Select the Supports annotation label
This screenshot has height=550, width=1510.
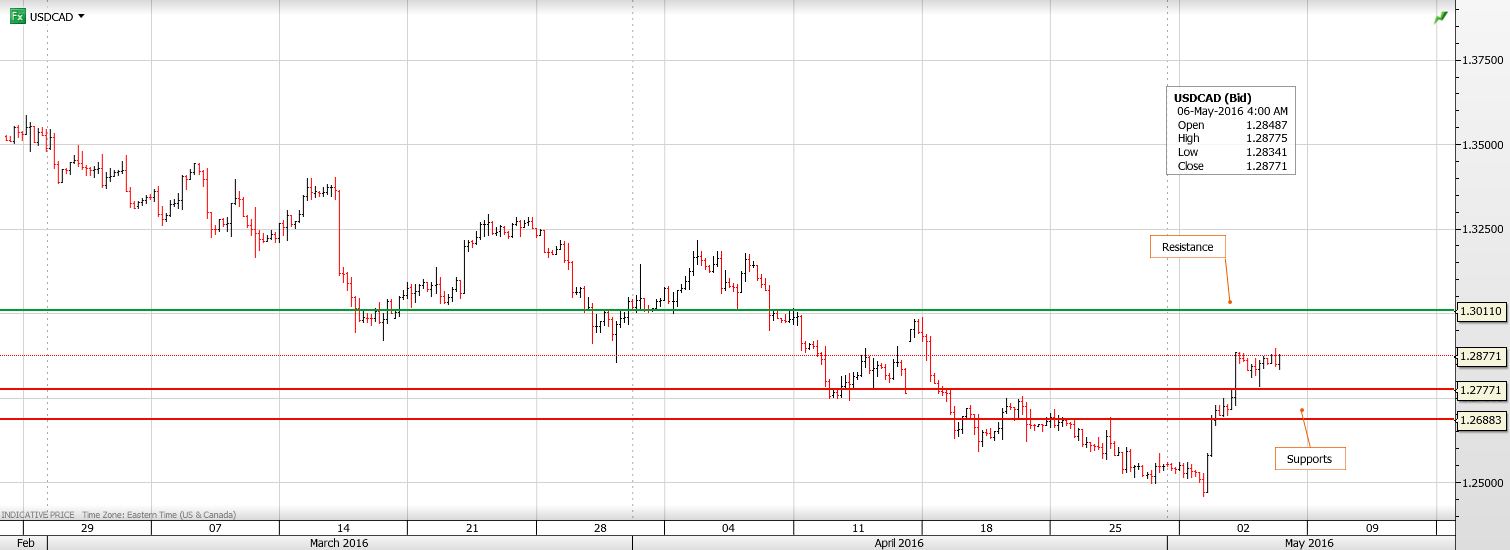1309,459
